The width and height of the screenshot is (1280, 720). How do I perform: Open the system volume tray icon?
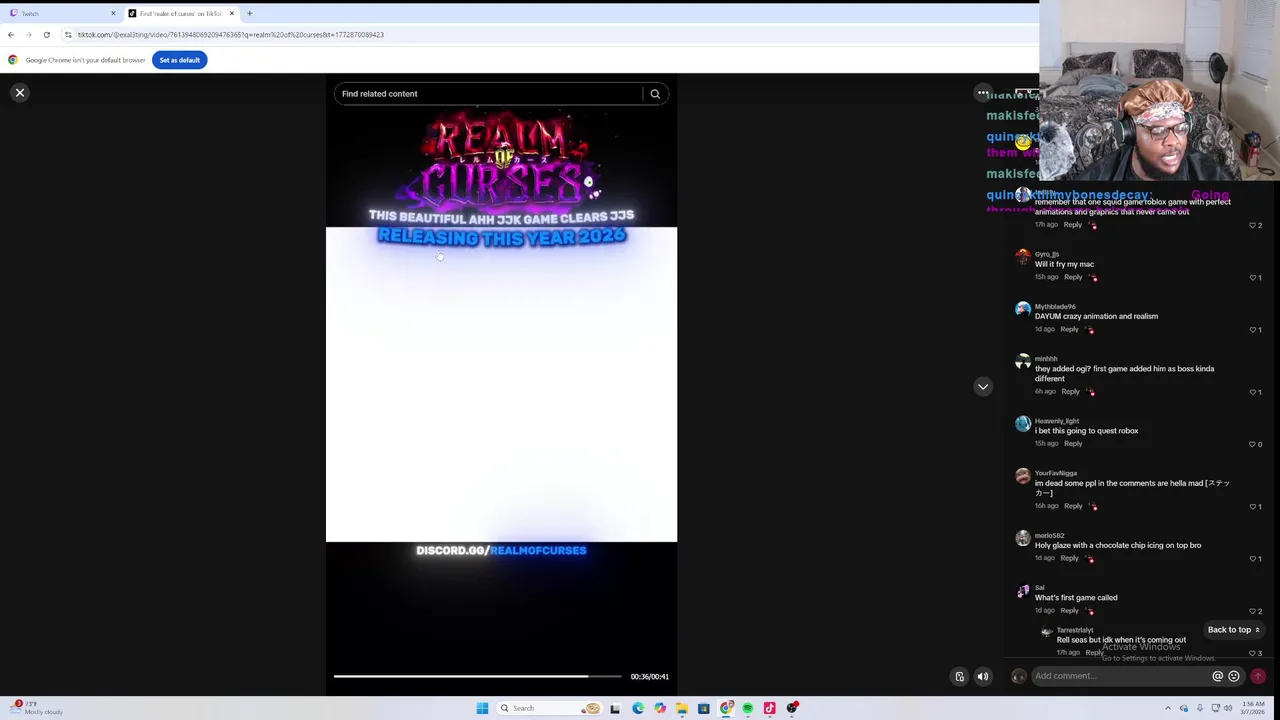(x=1228, y=708)
